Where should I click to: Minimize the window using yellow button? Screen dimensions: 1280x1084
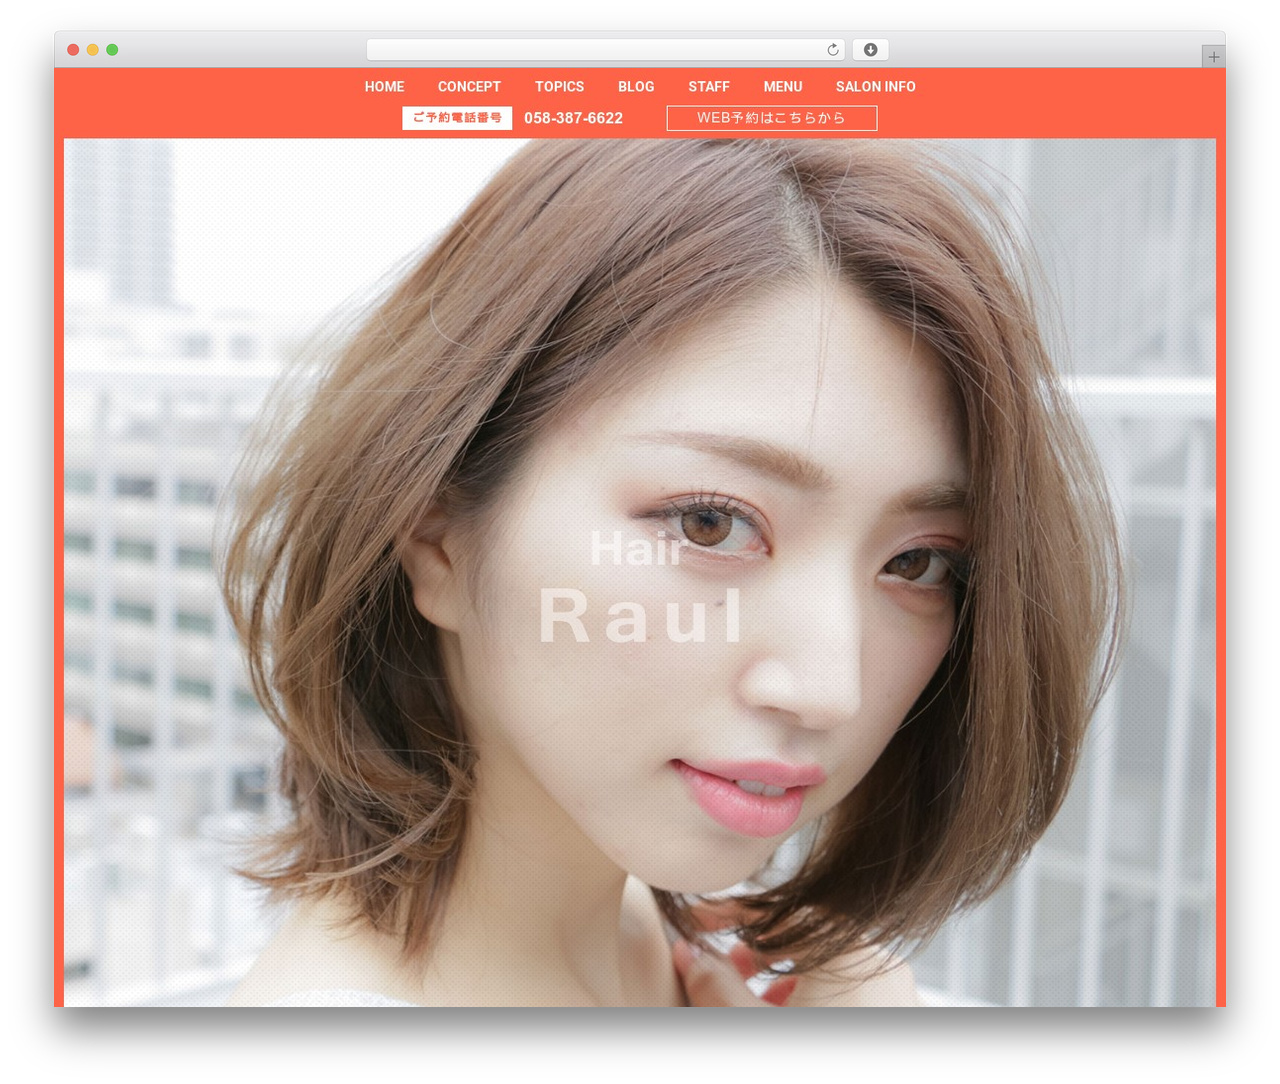93,50
